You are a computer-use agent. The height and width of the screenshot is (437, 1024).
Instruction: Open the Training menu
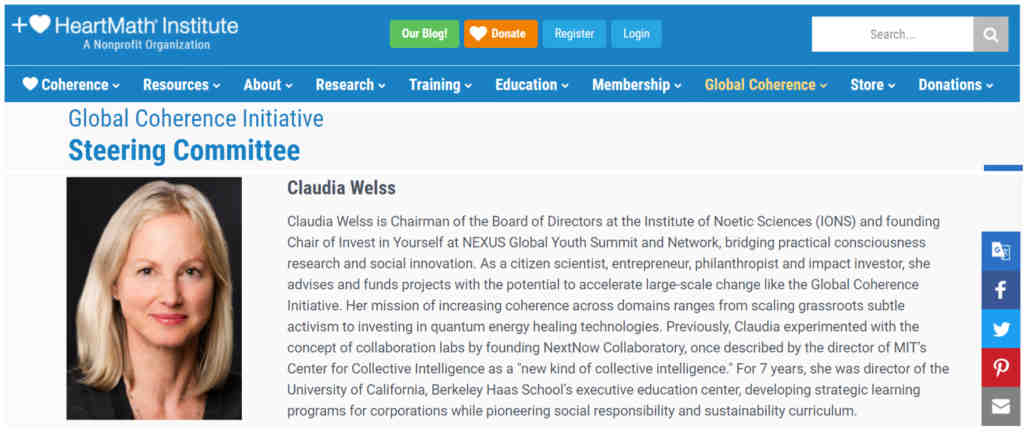[440, 85]
